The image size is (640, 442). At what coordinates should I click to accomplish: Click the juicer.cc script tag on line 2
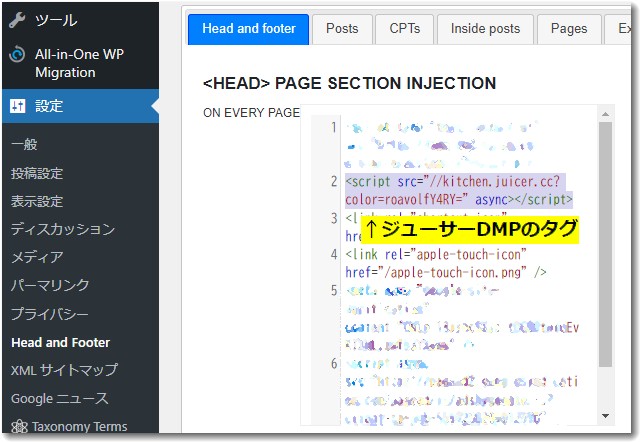pyautogui.click(x=459, y=190)
